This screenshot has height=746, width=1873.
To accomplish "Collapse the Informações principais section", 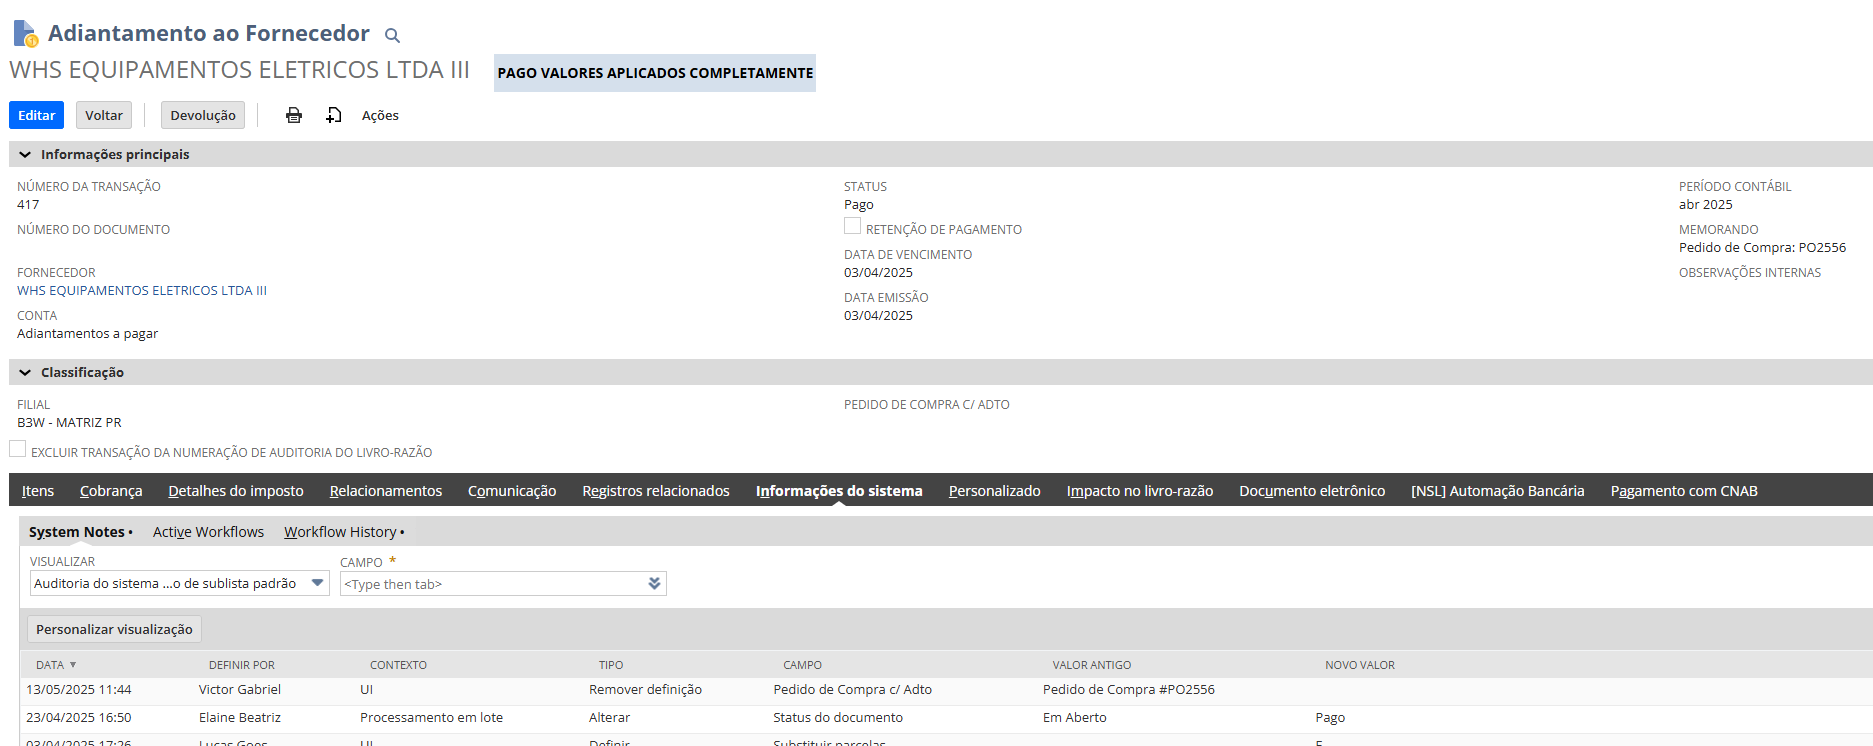I will click(26, 155).
